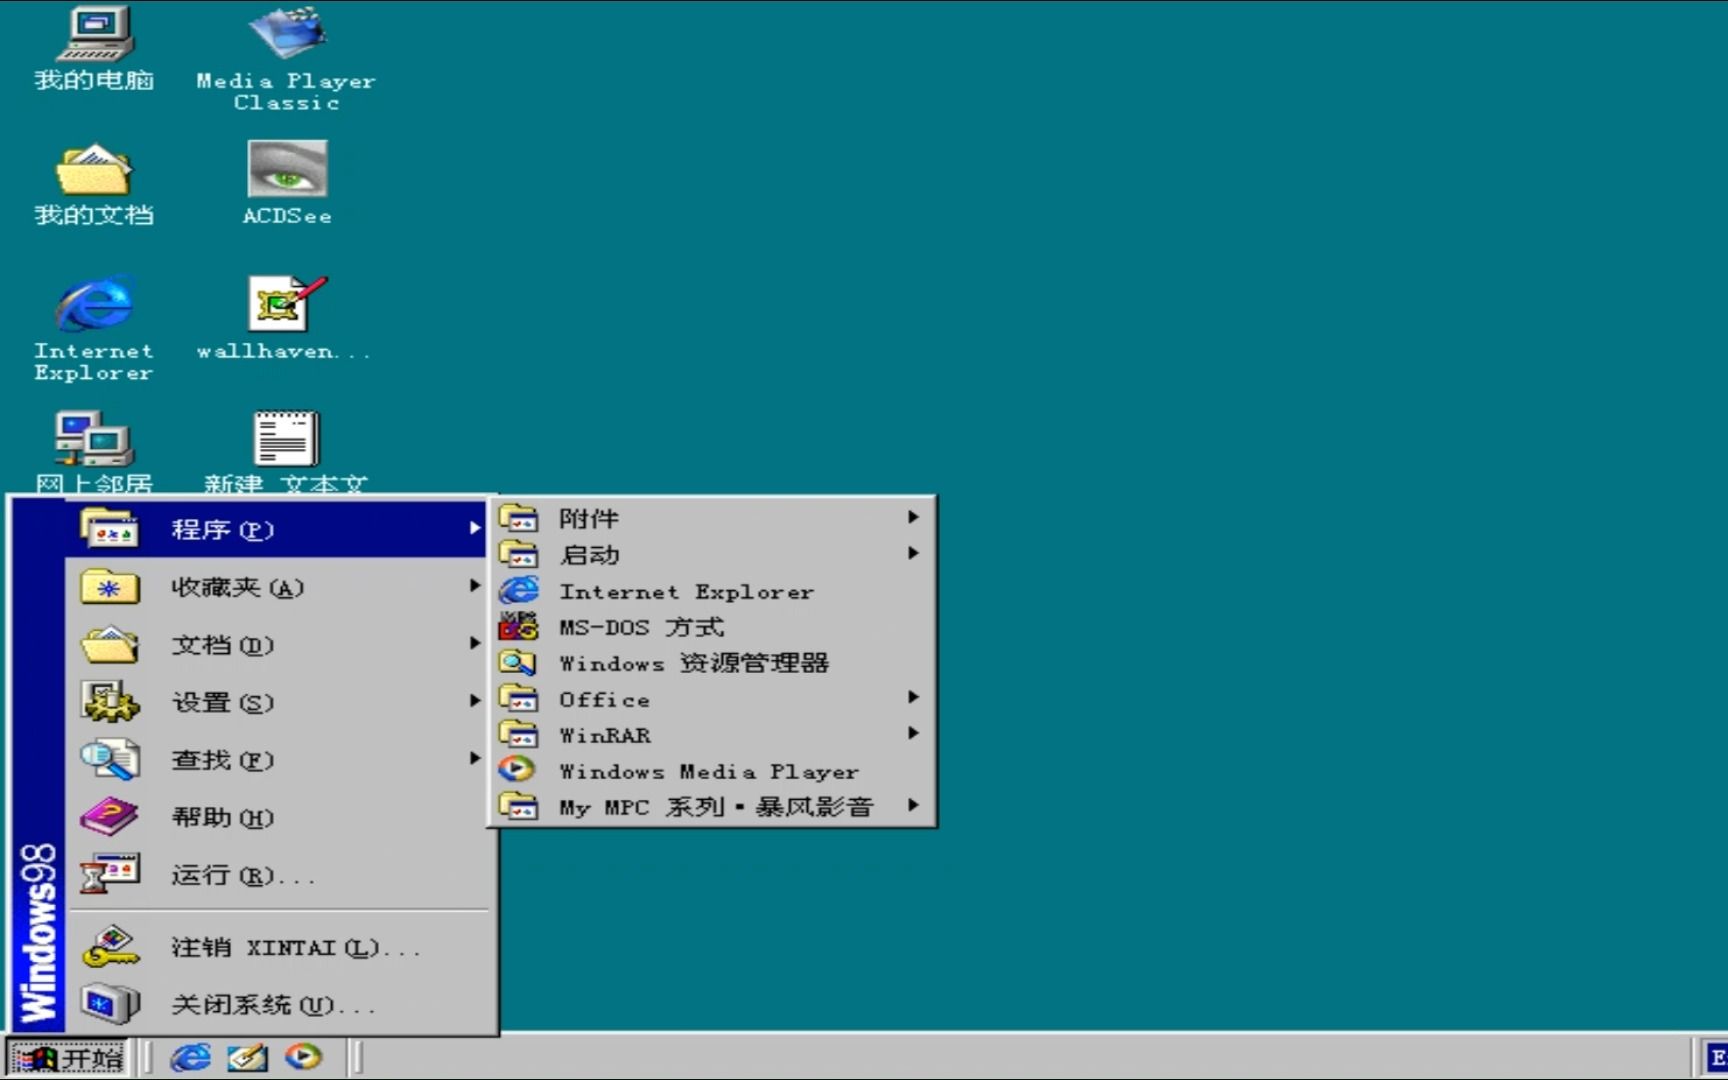The height and width of the screenshot is (1080, 1728).
Task: Open the 程序 (P) Start menu entry
Action: [277, 529]
